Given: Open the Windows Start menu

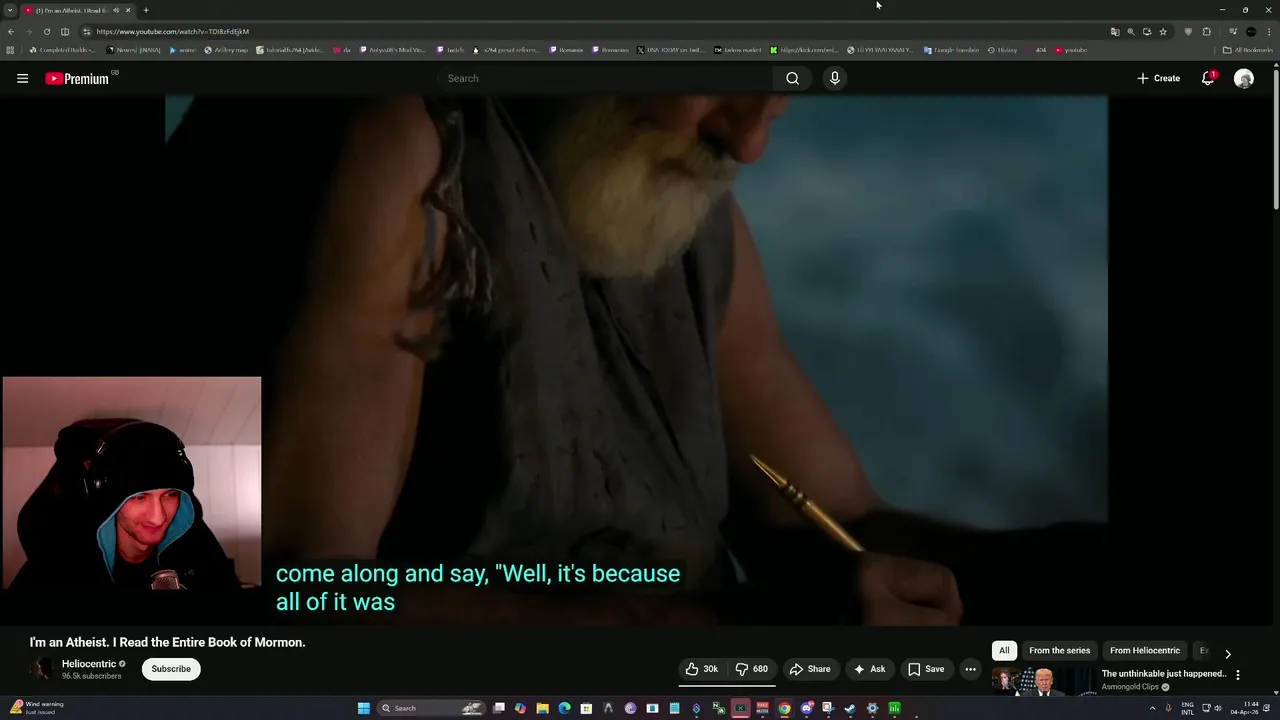Looking at the screenshot, I should pos(364,708).
